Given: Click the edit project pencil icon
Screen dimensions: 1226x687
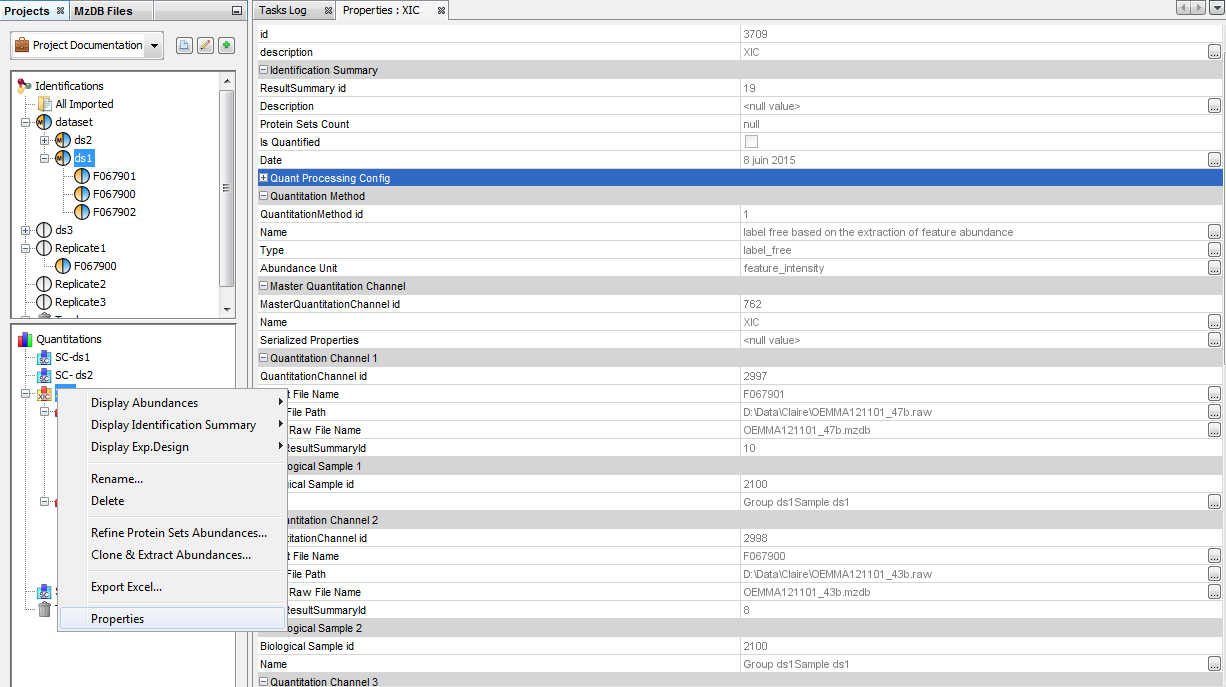Looking at the screenshot, I should click(x=205, y=45).
